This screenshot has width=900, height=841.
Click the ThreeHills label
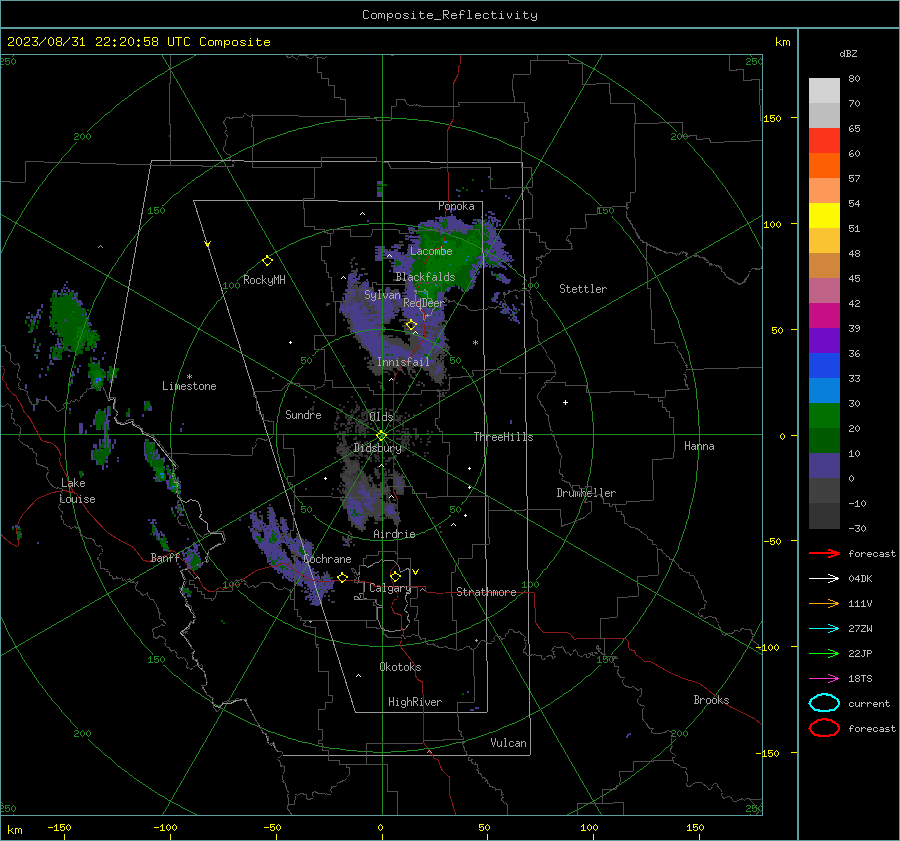tap(503, 437)
